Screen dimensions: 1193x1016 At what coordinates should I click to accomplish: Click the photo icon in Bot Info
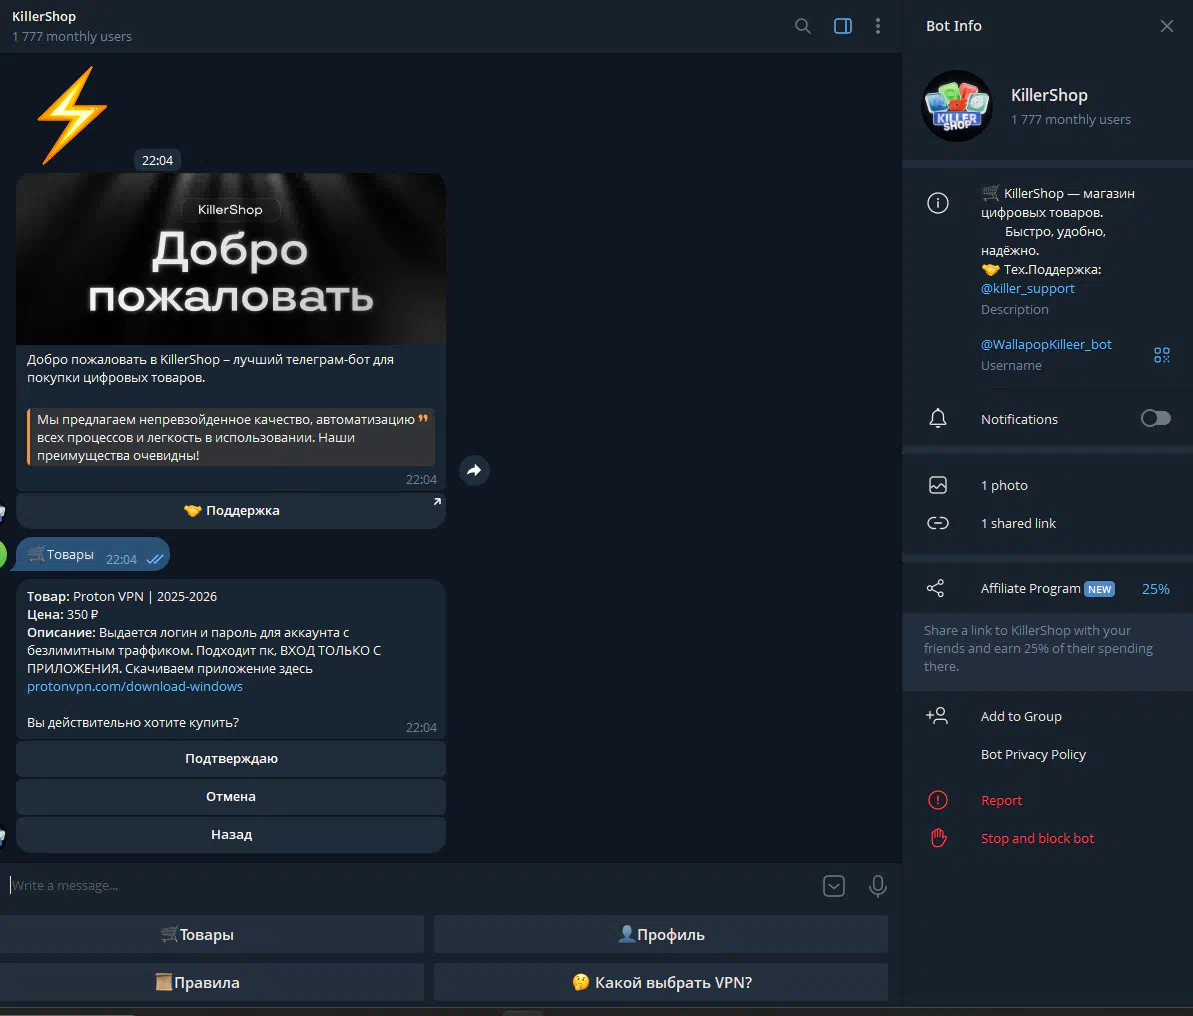coord(937,486)
